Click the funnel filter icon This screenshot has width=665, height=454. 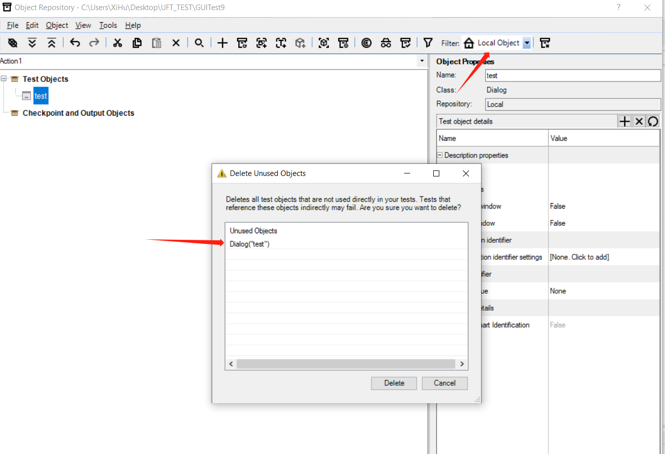(x=428, y=43)
